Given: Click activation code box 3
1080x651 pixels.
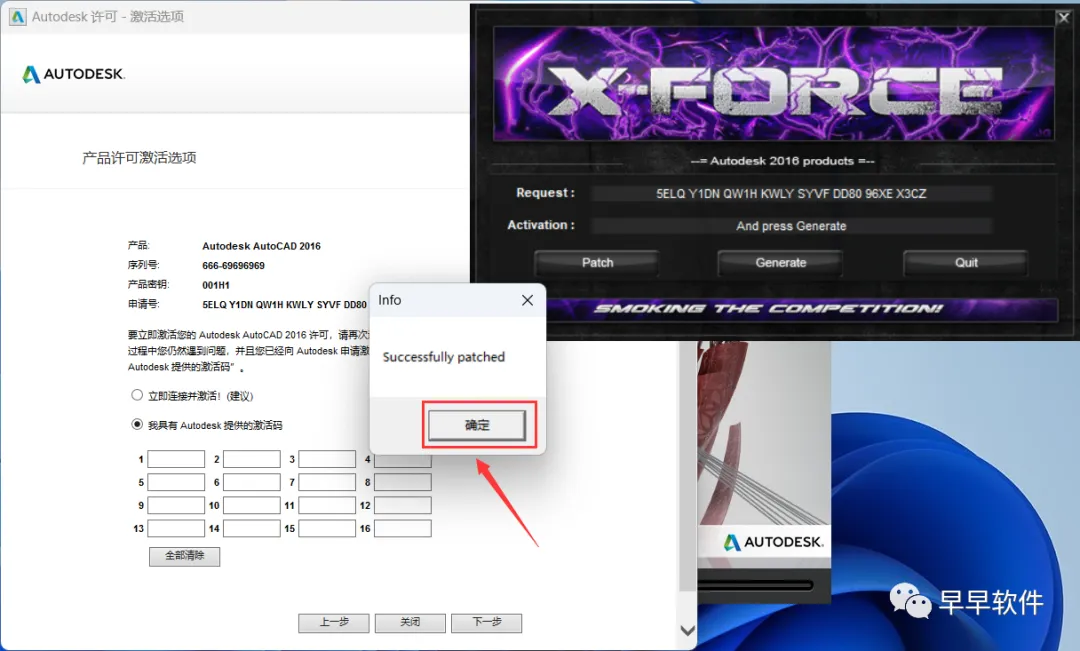Looking at the screenshot, I should point(327,459).
